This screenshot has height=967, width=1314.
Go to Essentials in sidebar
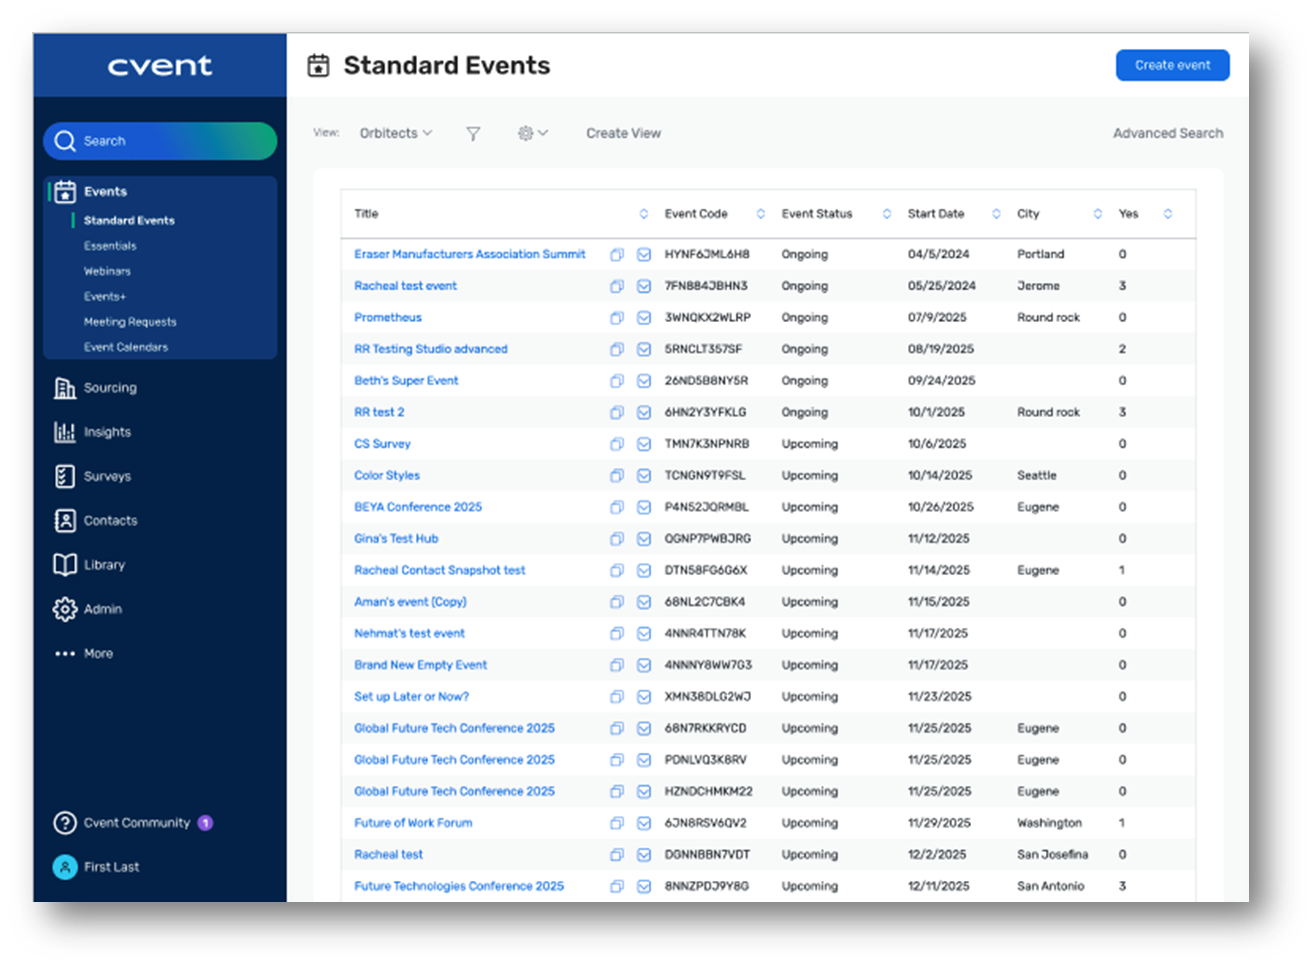(x=110, y=246)
